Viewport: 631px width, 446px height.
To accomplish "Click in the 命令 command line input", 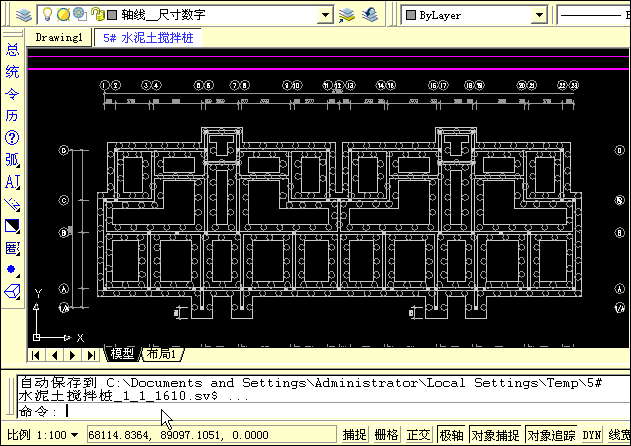I will tap(322, 411).
